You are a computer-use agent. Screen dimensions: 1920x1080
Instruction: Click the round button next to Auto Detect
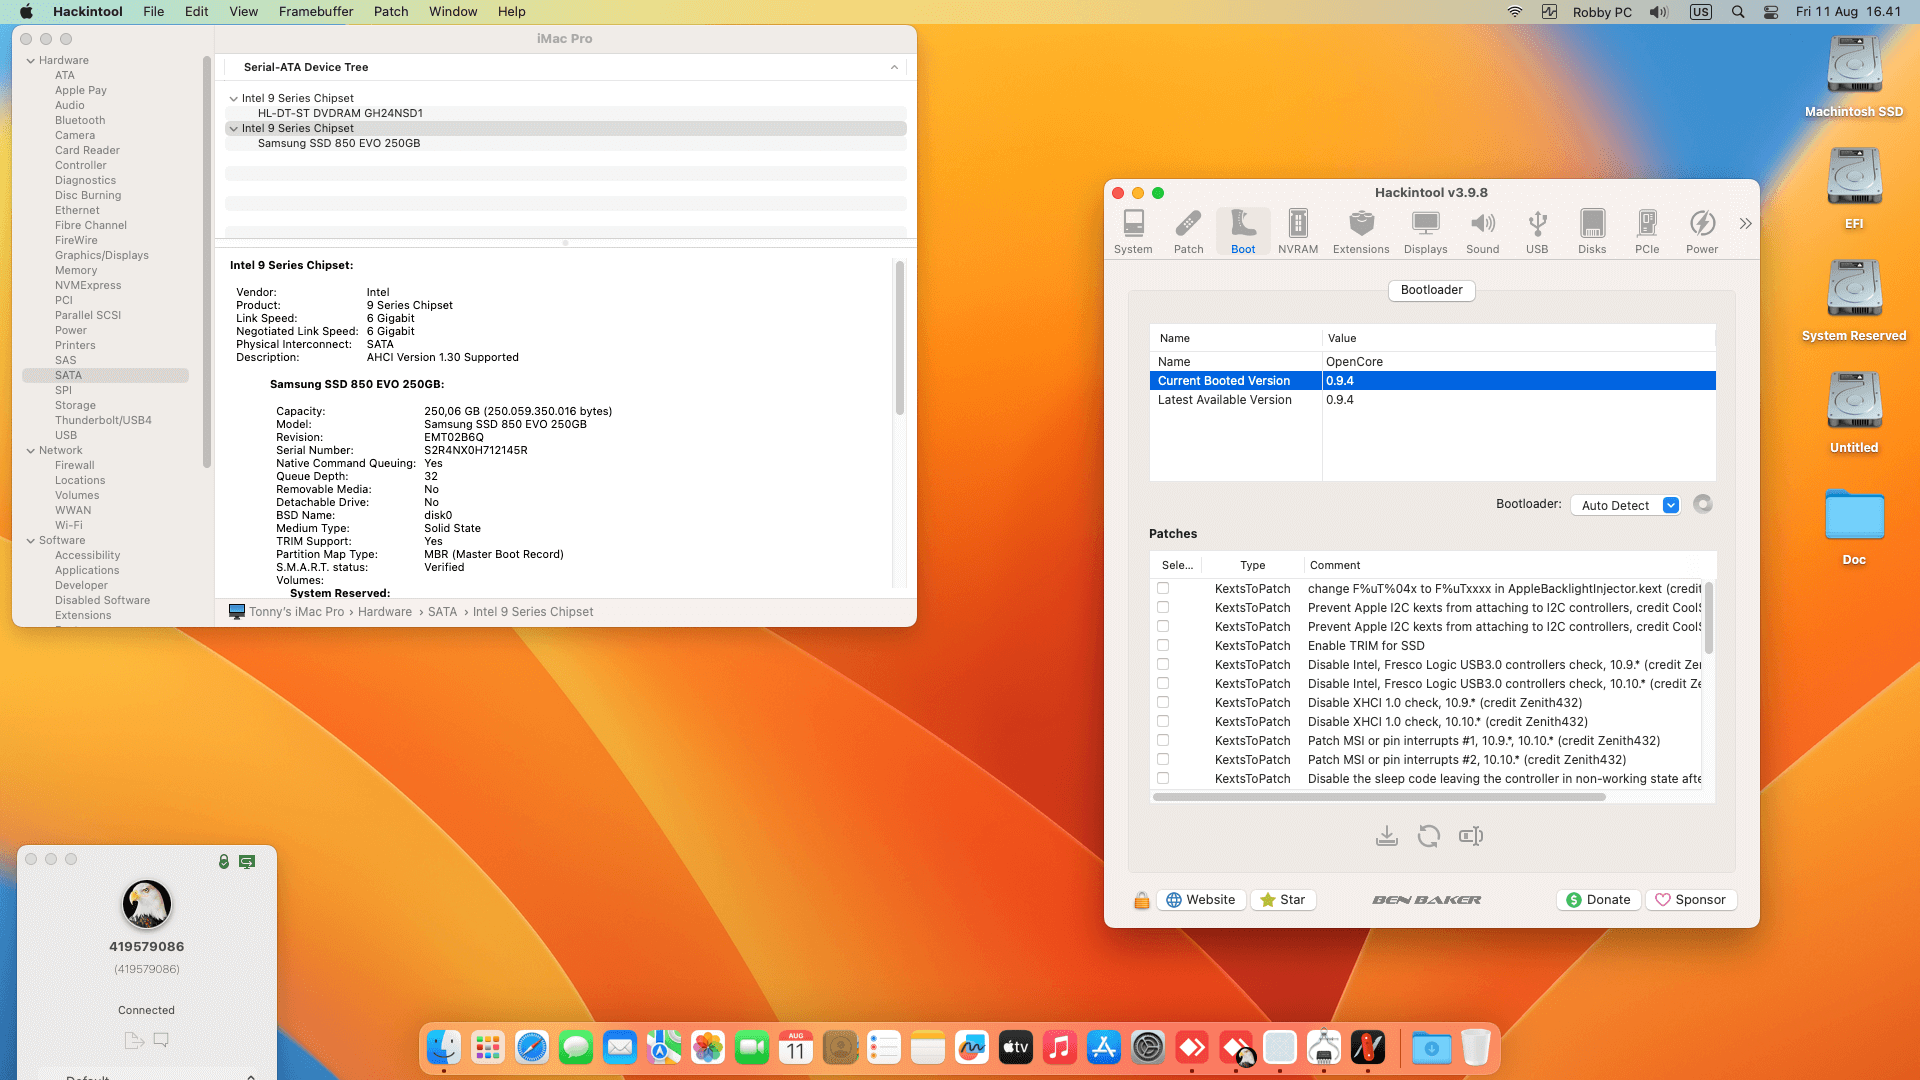1703,504
